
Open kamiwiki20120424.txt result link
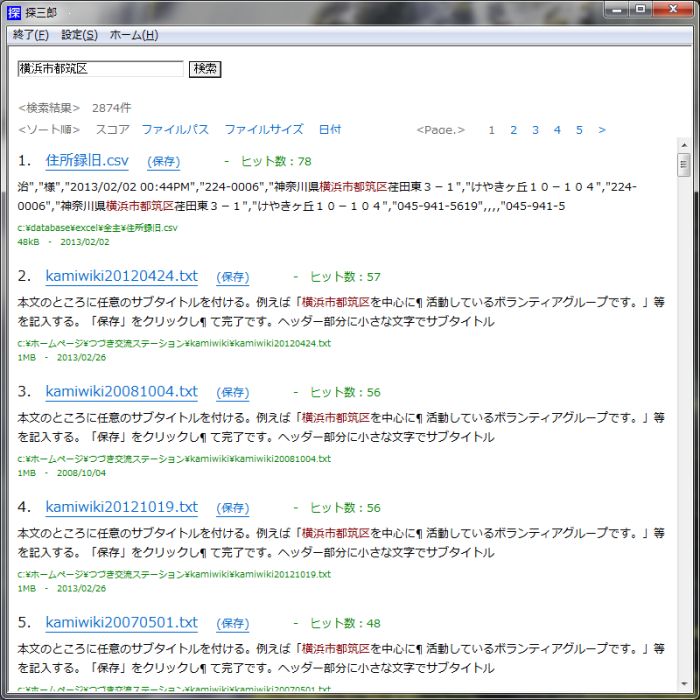coord(121,277)
